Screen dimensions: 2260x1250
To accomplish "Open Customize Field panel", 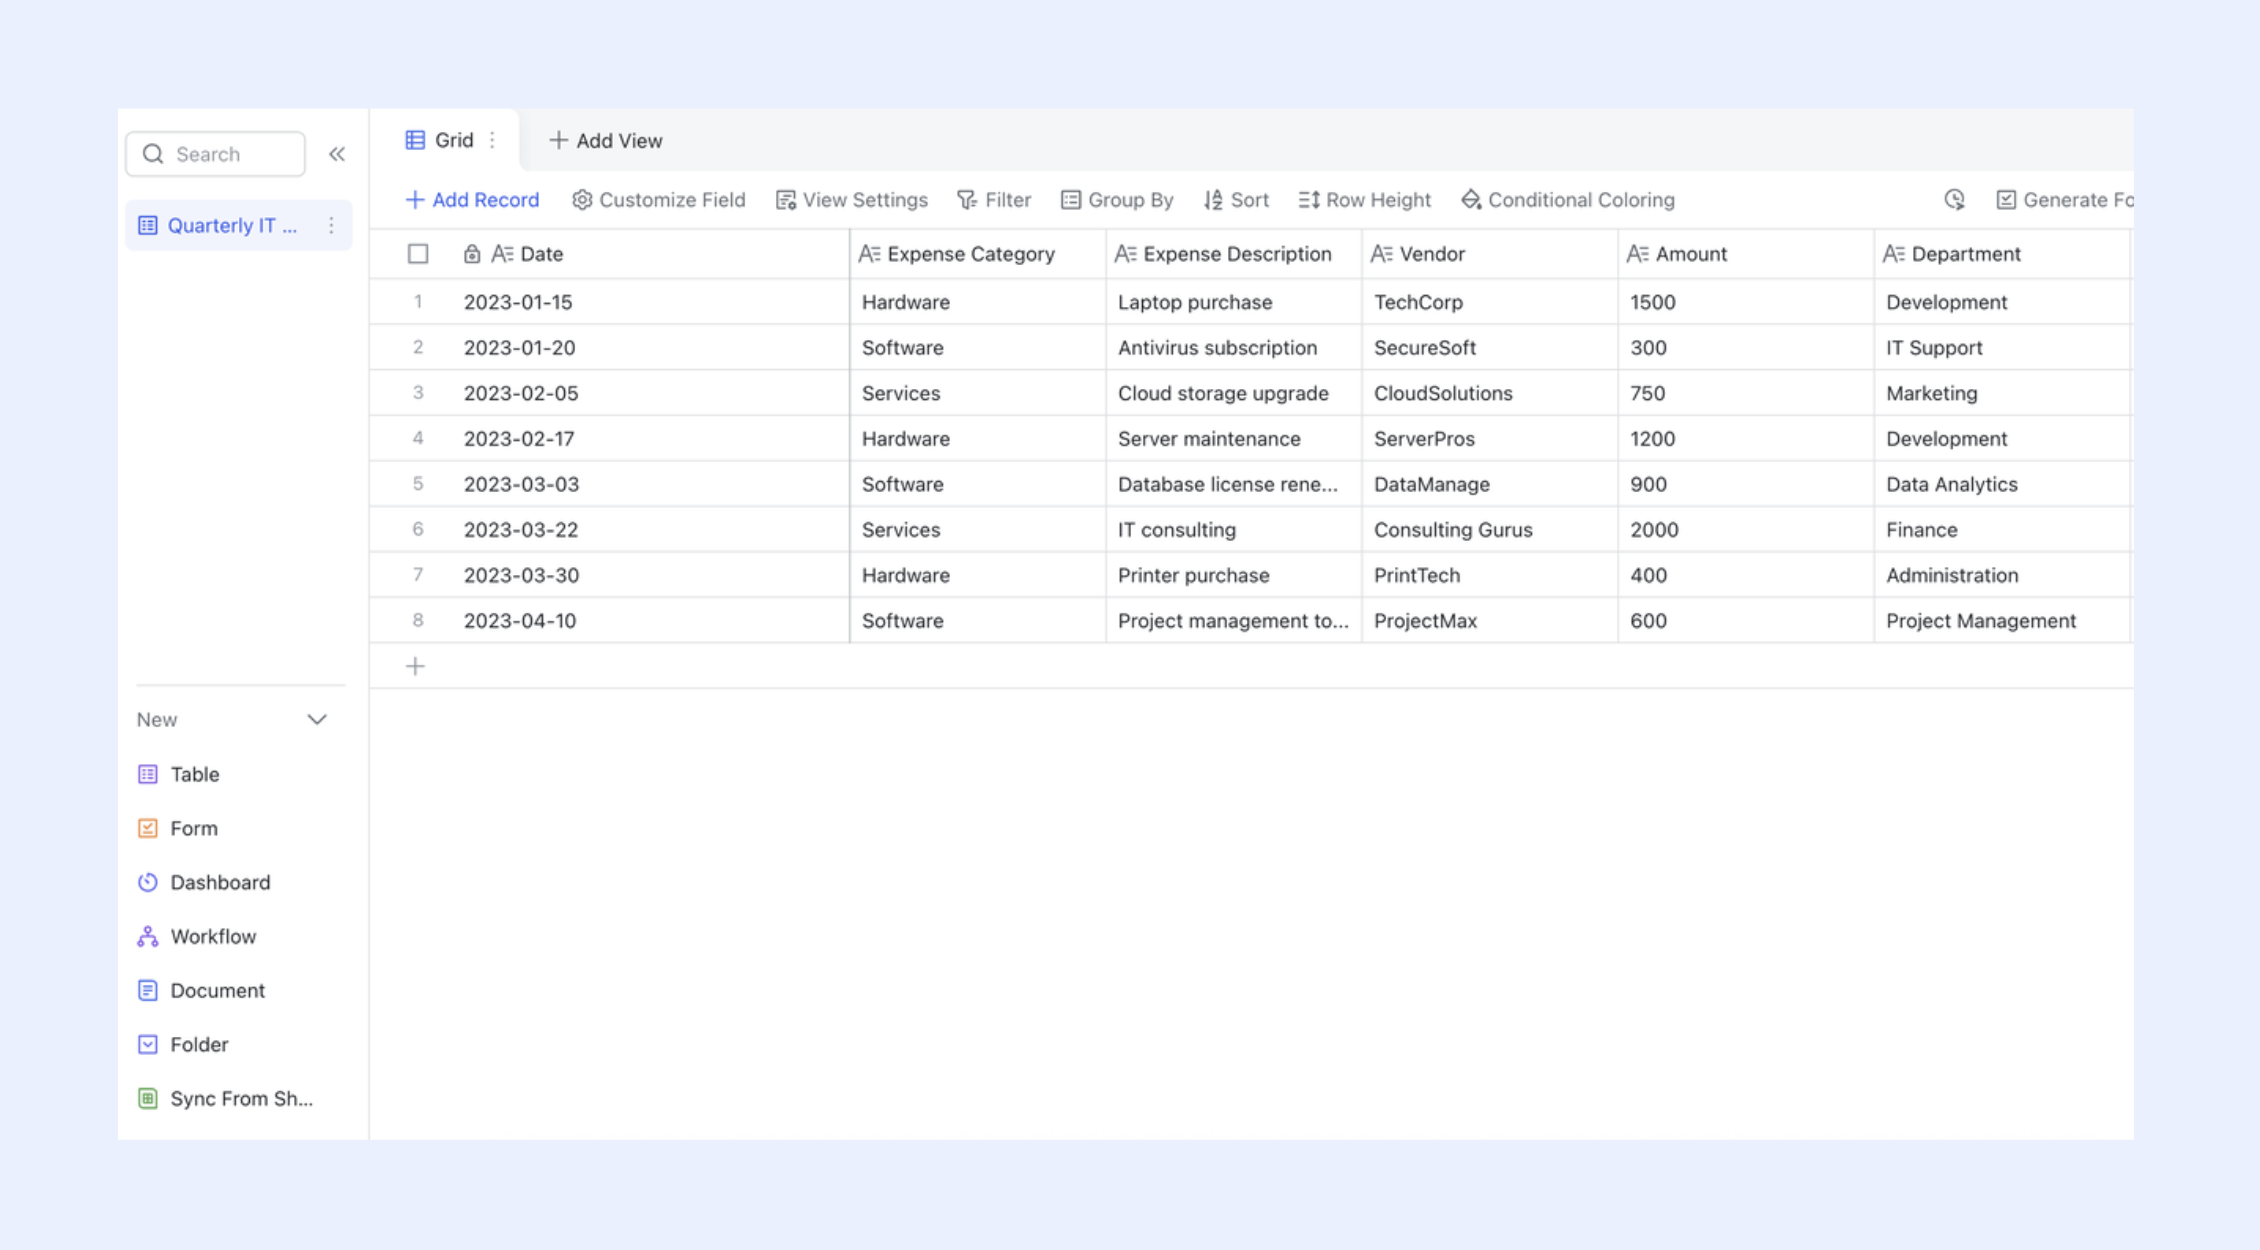I will pyautogui.click(x=659, y=200).
